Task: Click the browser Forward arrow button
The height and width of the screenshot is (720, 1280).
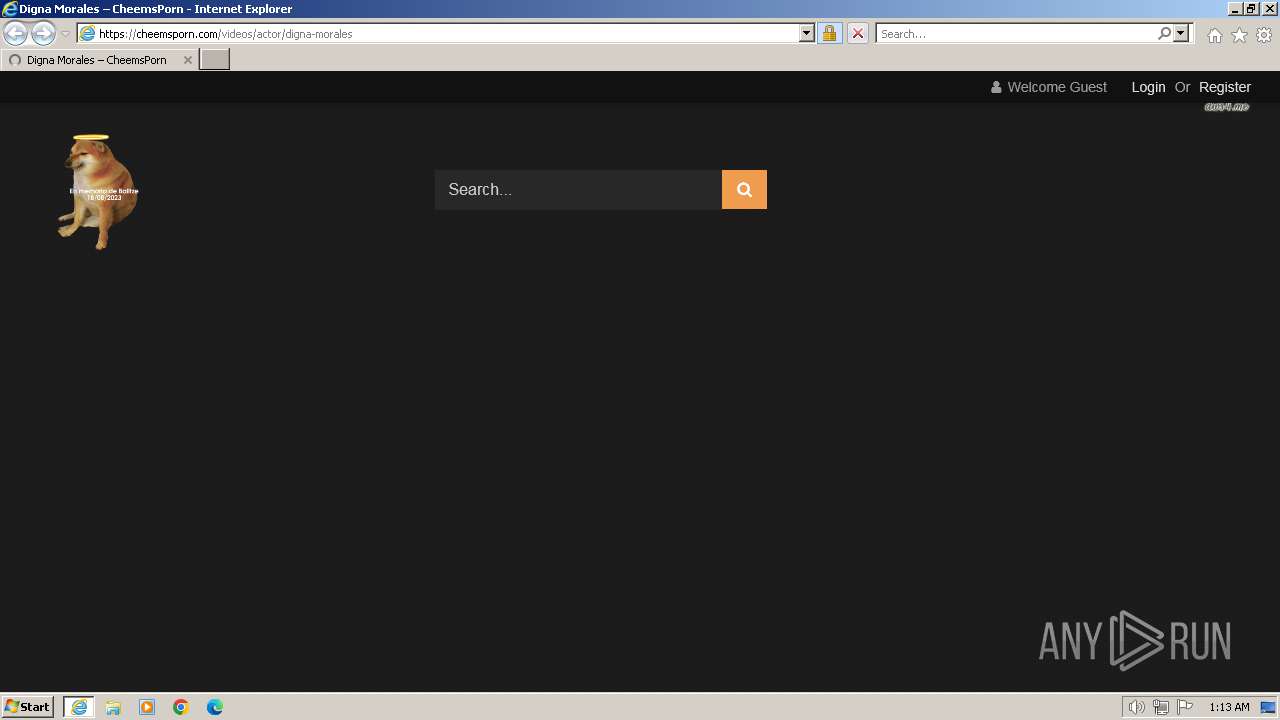Action: pos(43,33)
